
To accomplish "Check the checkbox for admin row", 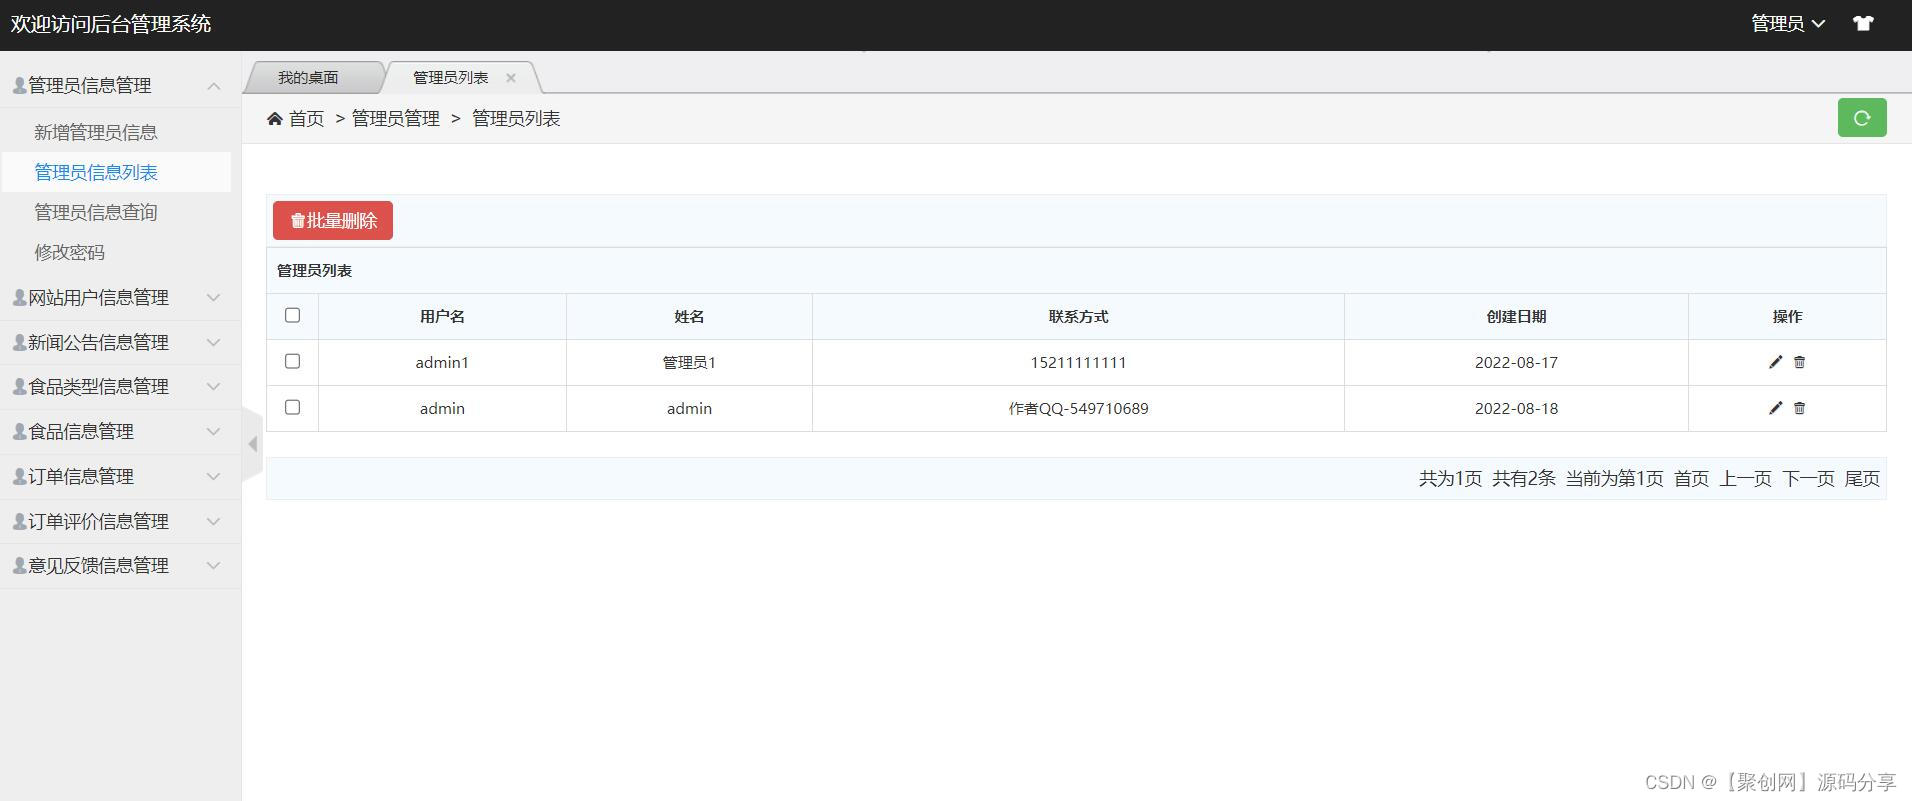I will pos(292,407).
